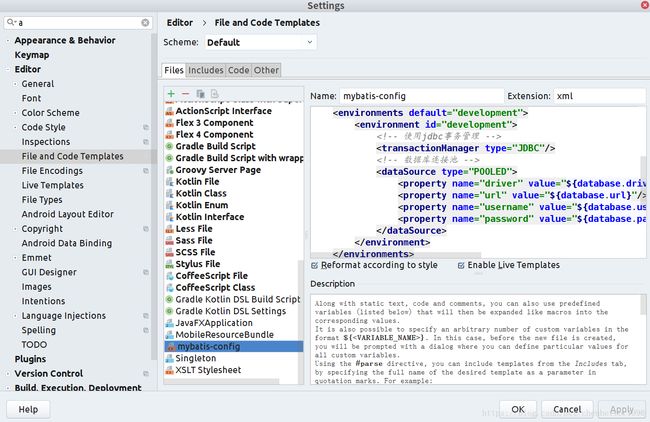The image size is (650, 422).
Task: Expand the Version Control section
Action: click(x=8, y=373)
